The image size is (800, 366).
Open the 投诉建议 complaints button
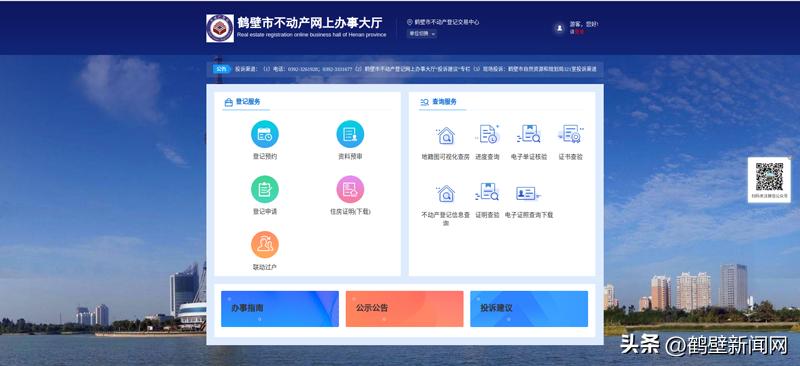tap(529, 309)
